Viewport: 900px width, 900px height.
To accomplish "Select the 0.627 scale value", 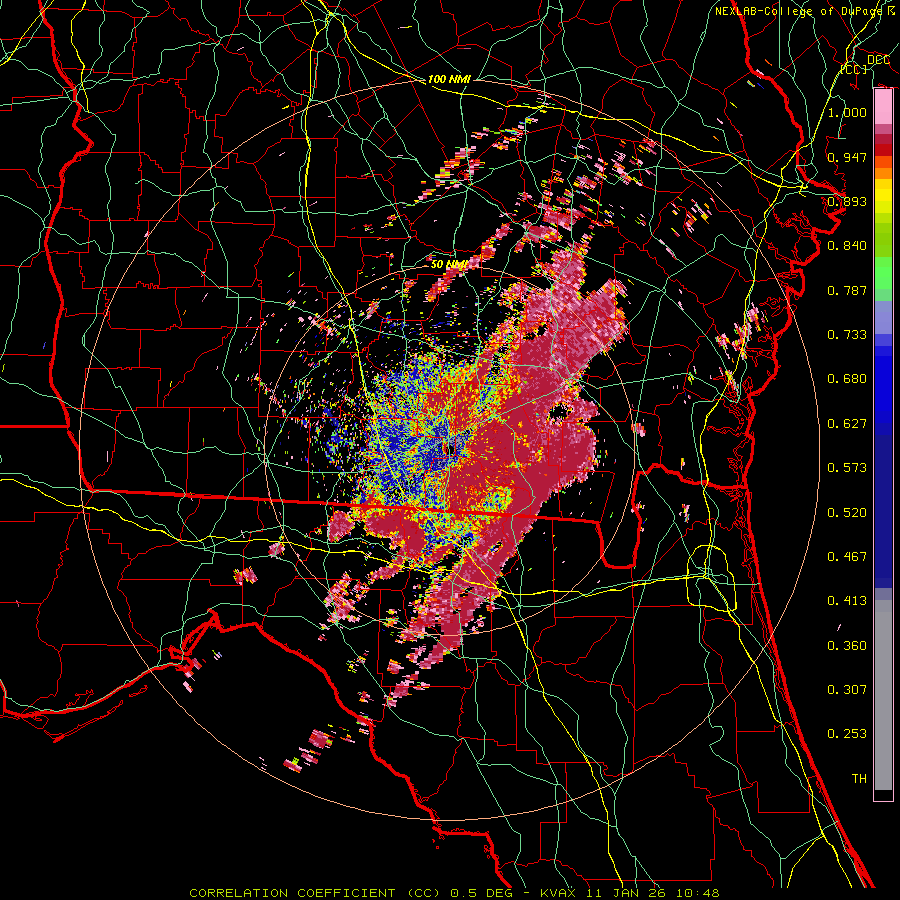I will (847, 424).
